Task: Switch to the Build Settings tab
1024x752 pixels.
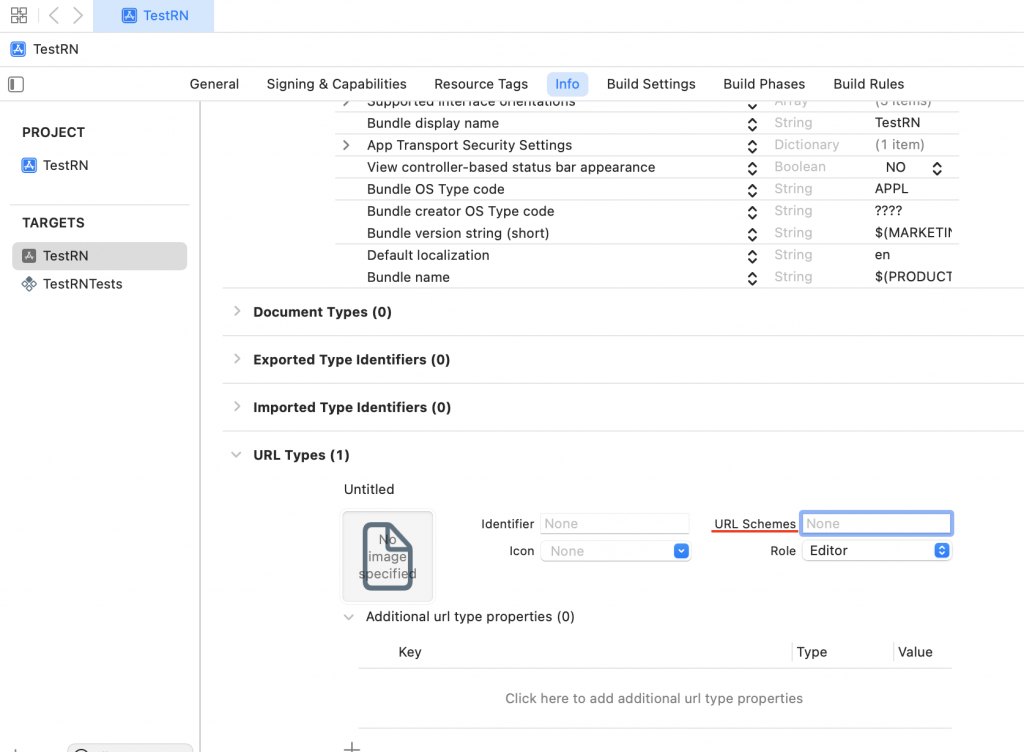Action: [x=651, y=84]
